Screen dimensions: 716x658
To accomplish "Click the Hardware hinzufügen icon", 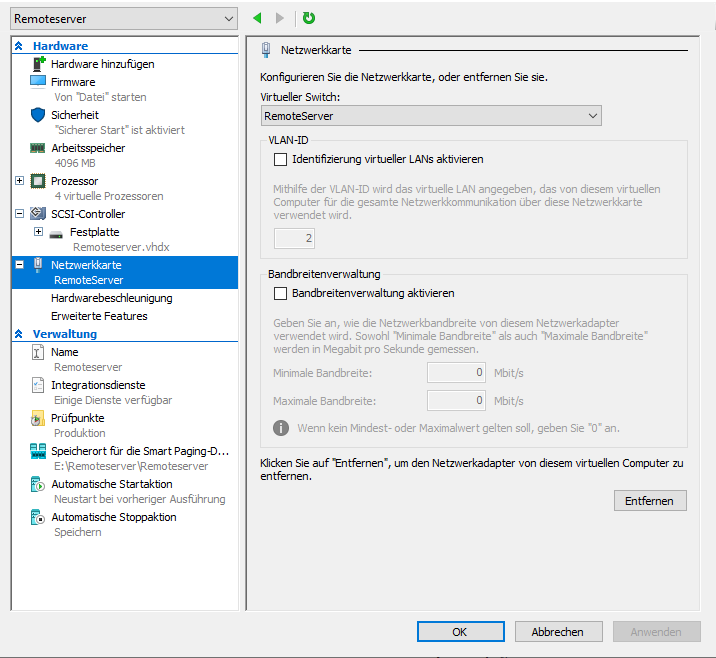I will pyautogui.click(x=38, y=63).
